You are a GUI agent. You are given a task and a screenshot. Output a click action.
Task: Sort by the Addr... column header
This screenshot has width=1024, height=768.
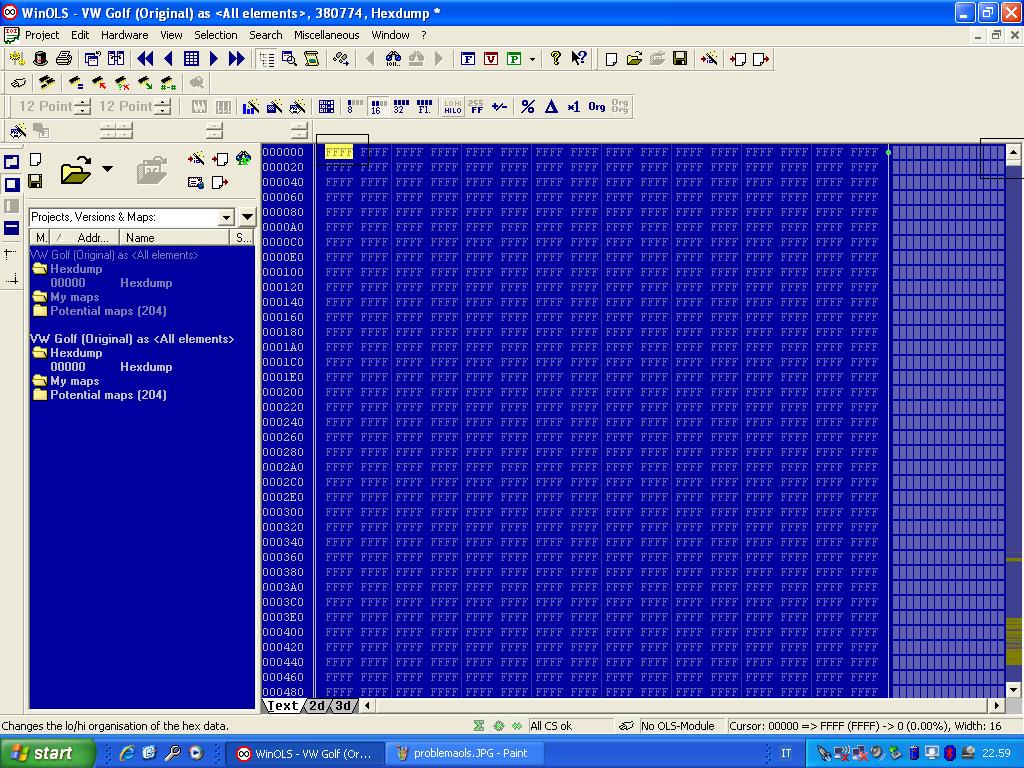pyautogui.click(x=86, y=238)
